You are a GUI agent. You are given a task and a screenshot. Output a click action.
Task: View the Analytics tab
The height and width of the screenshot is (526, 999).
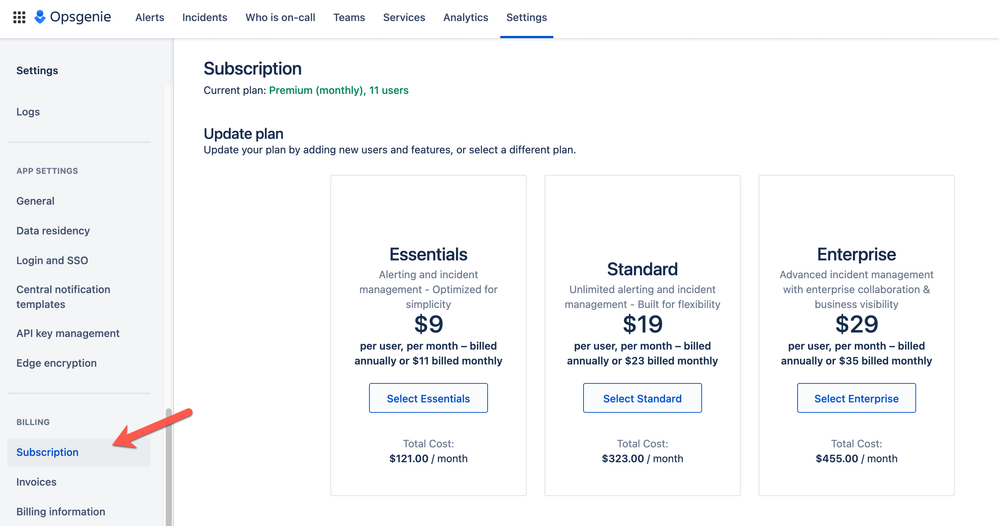tap(466, 17)
